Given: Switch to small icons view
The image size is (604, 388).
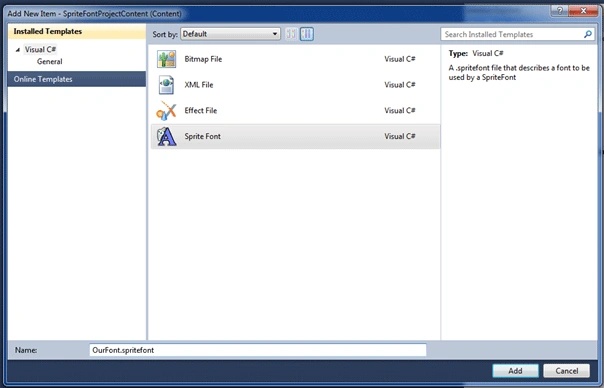Looking at the screenshot, I should [291, 34].
